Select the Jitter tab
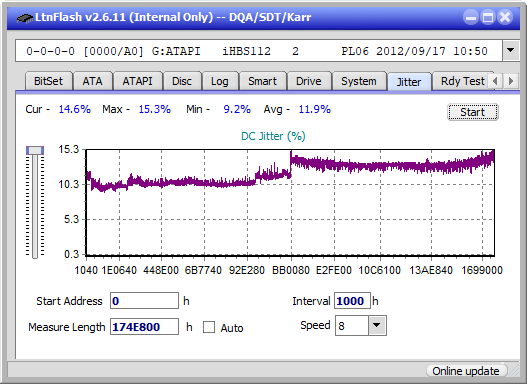Image resolution: width=527 pixels, height=384 pixels. coord(409,82)
